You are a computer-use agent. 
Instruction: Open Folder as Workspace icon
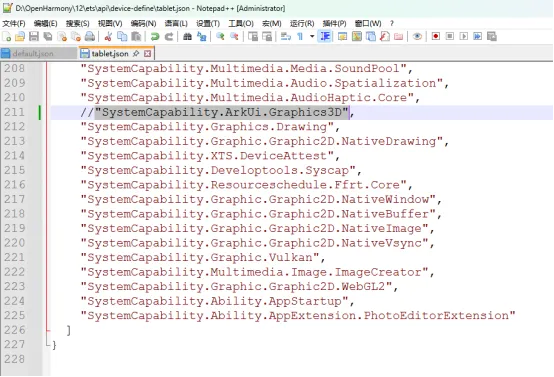pyautogui.click(x=399, y=36)
